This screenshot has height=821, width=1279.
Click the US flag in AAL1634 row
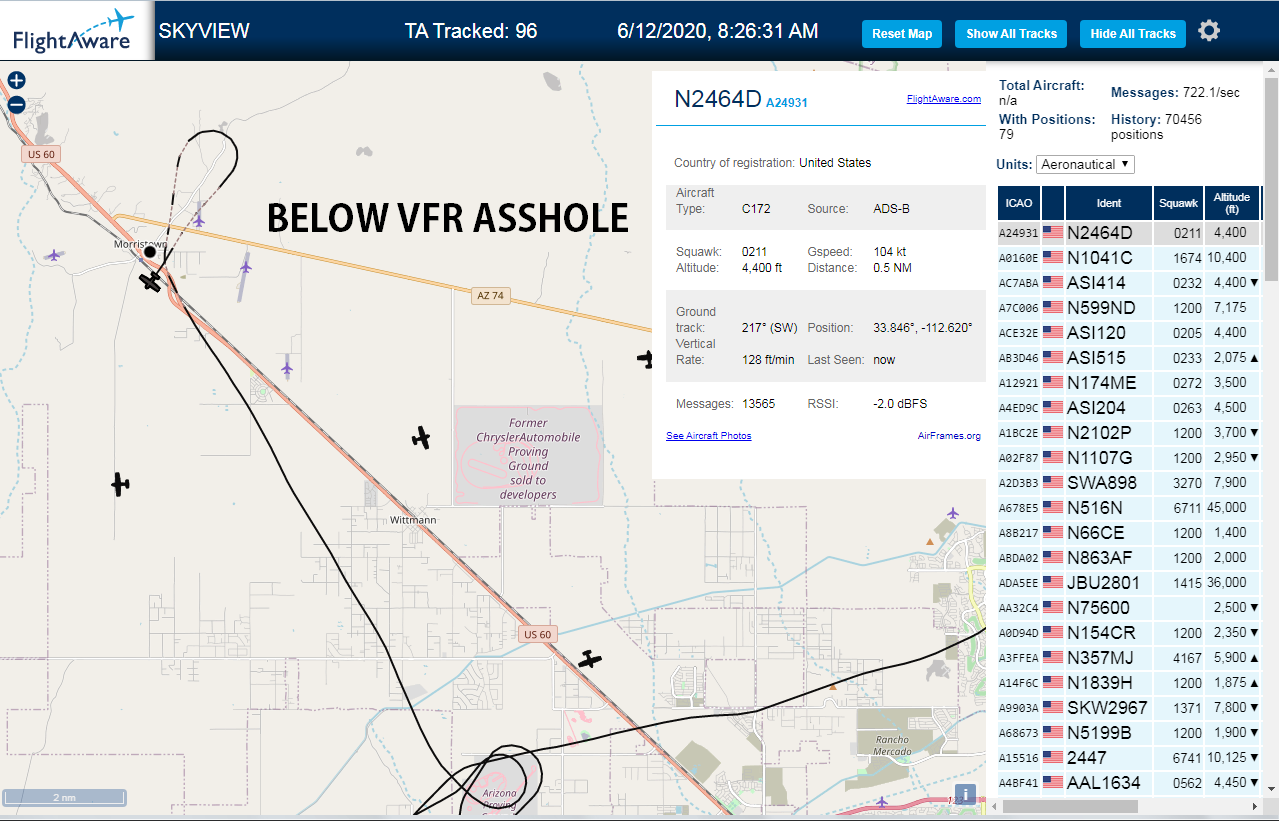1053,783
